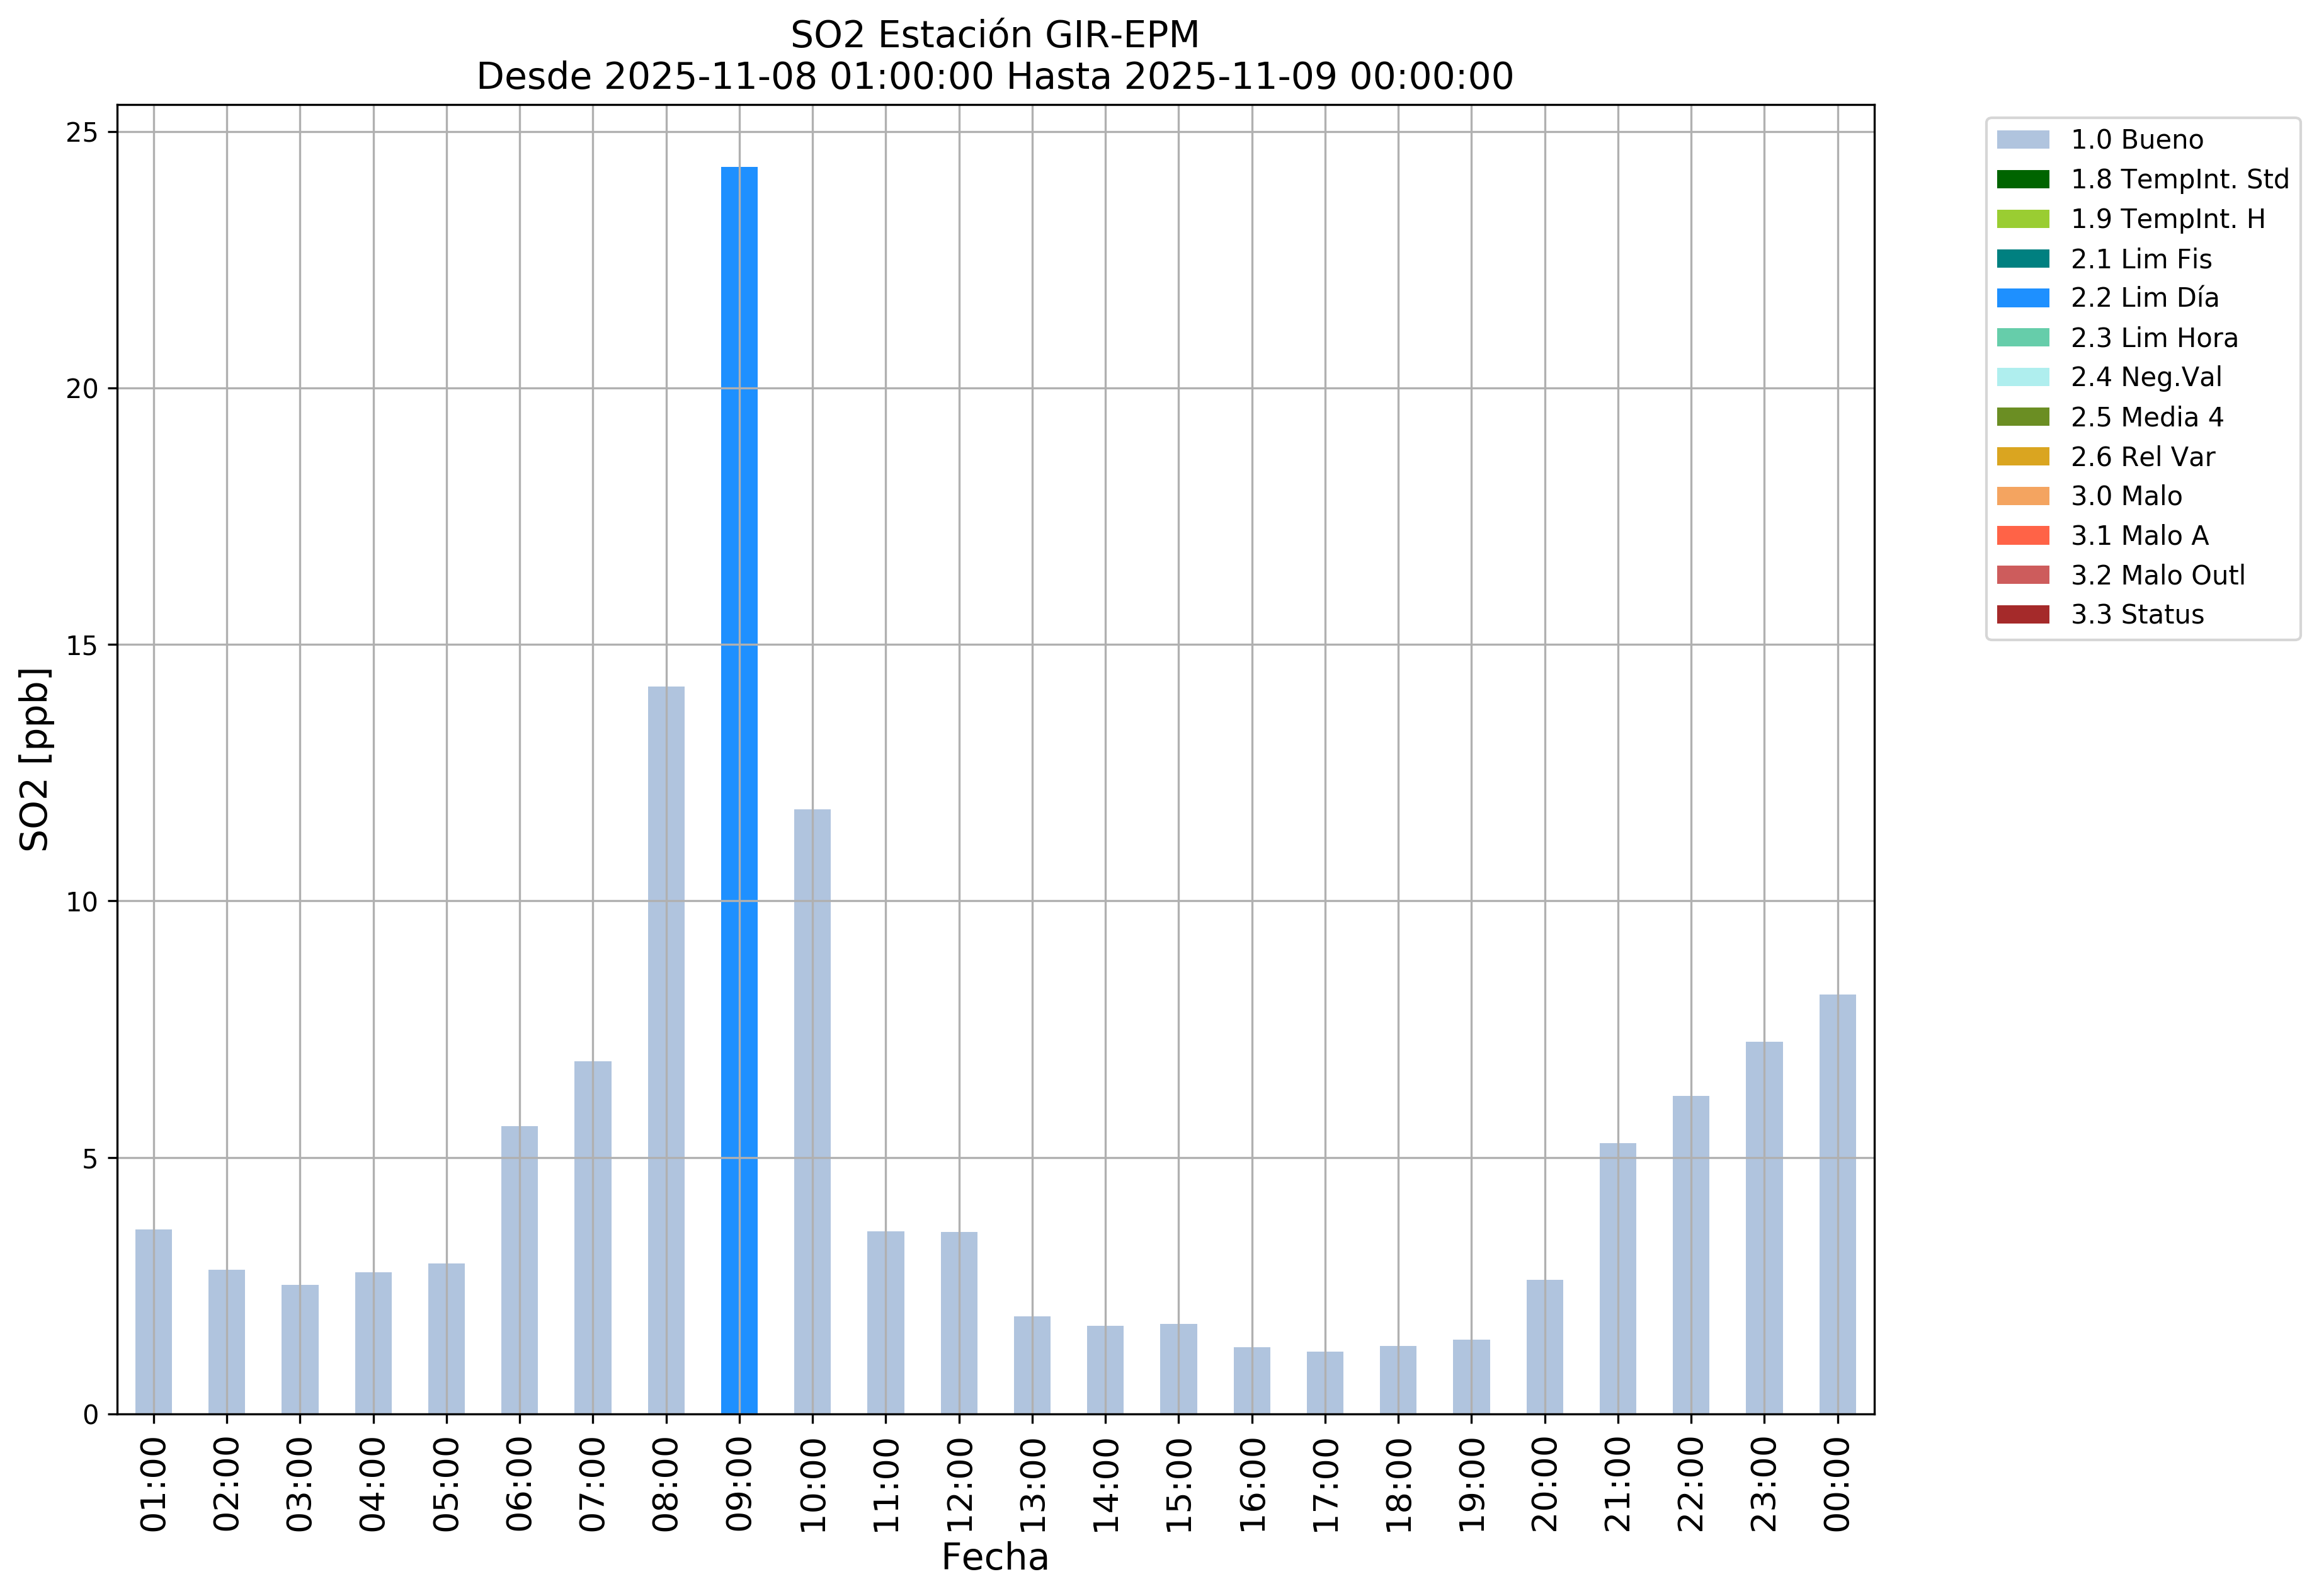Screen dimensions: 2319x1596
Task: Click the 2.4 Neg.Val legend label
Action: 2145,378
